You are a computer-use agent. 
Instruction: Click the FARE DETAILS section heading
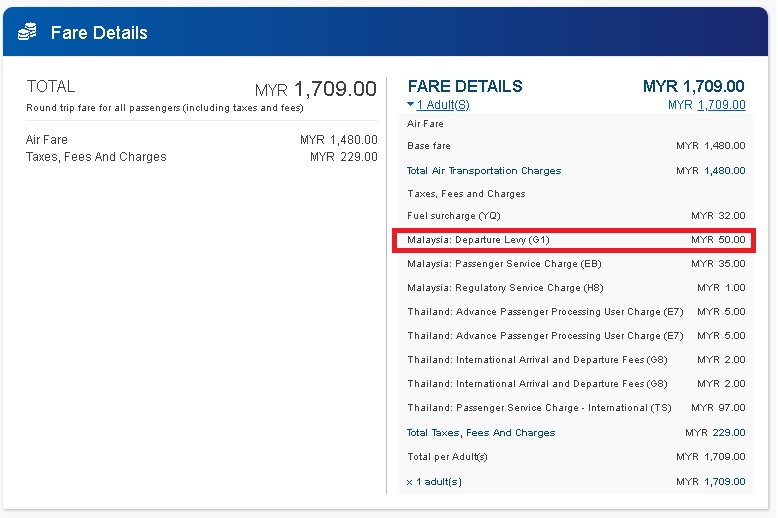465,86
